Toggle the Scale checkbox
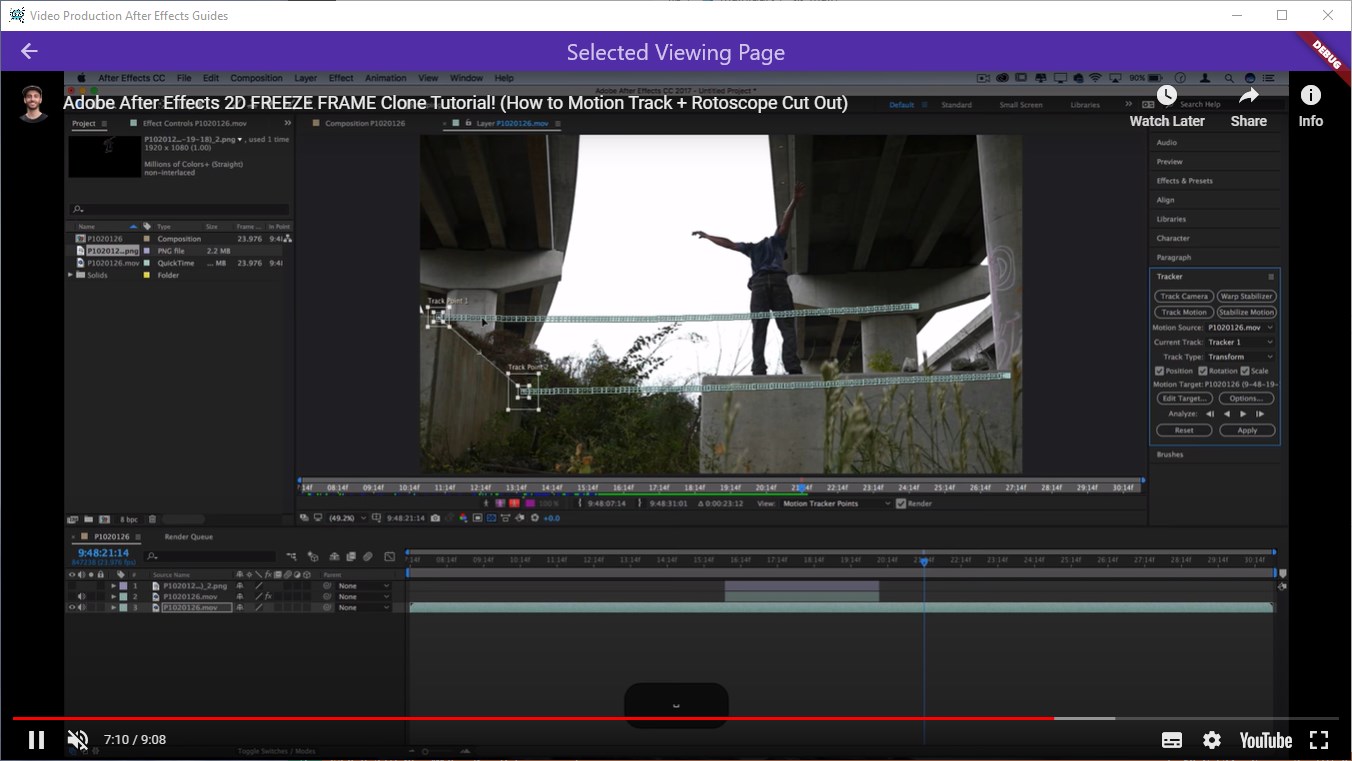Image resolution: width=1352 pixels, height=761 pixels. coord(1245,371)
